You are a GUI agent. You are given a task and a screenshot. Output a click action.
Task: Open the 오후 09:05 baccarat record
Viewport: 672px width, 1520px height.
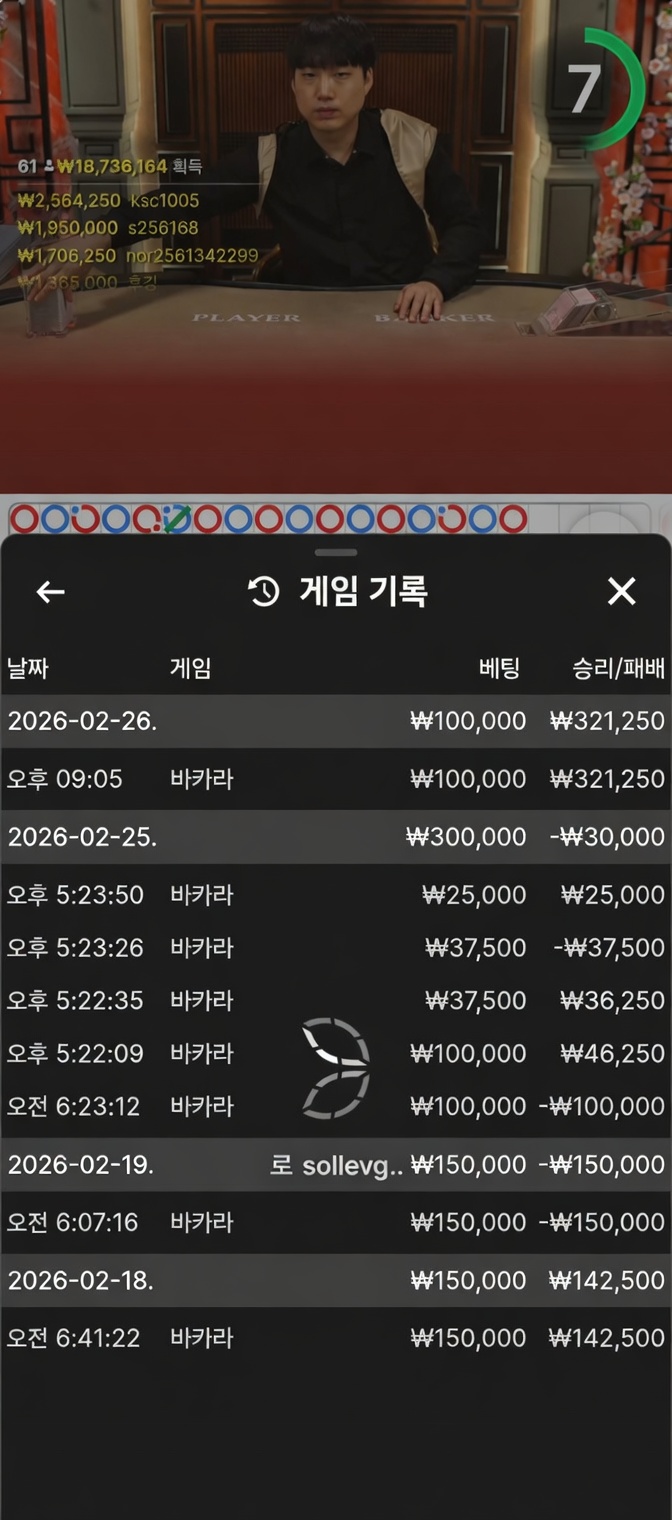pyautogui.click(x=336, y=779)
